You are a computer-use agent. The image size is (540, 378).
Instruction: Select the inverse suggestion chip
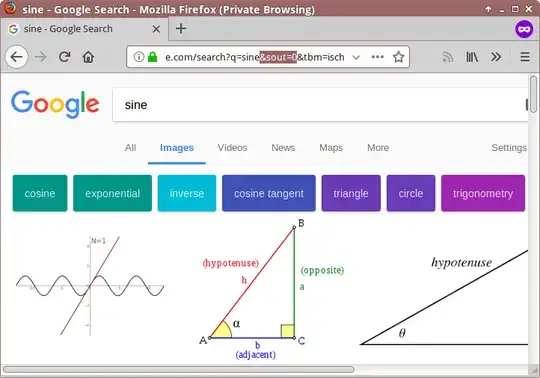[187, 193]
